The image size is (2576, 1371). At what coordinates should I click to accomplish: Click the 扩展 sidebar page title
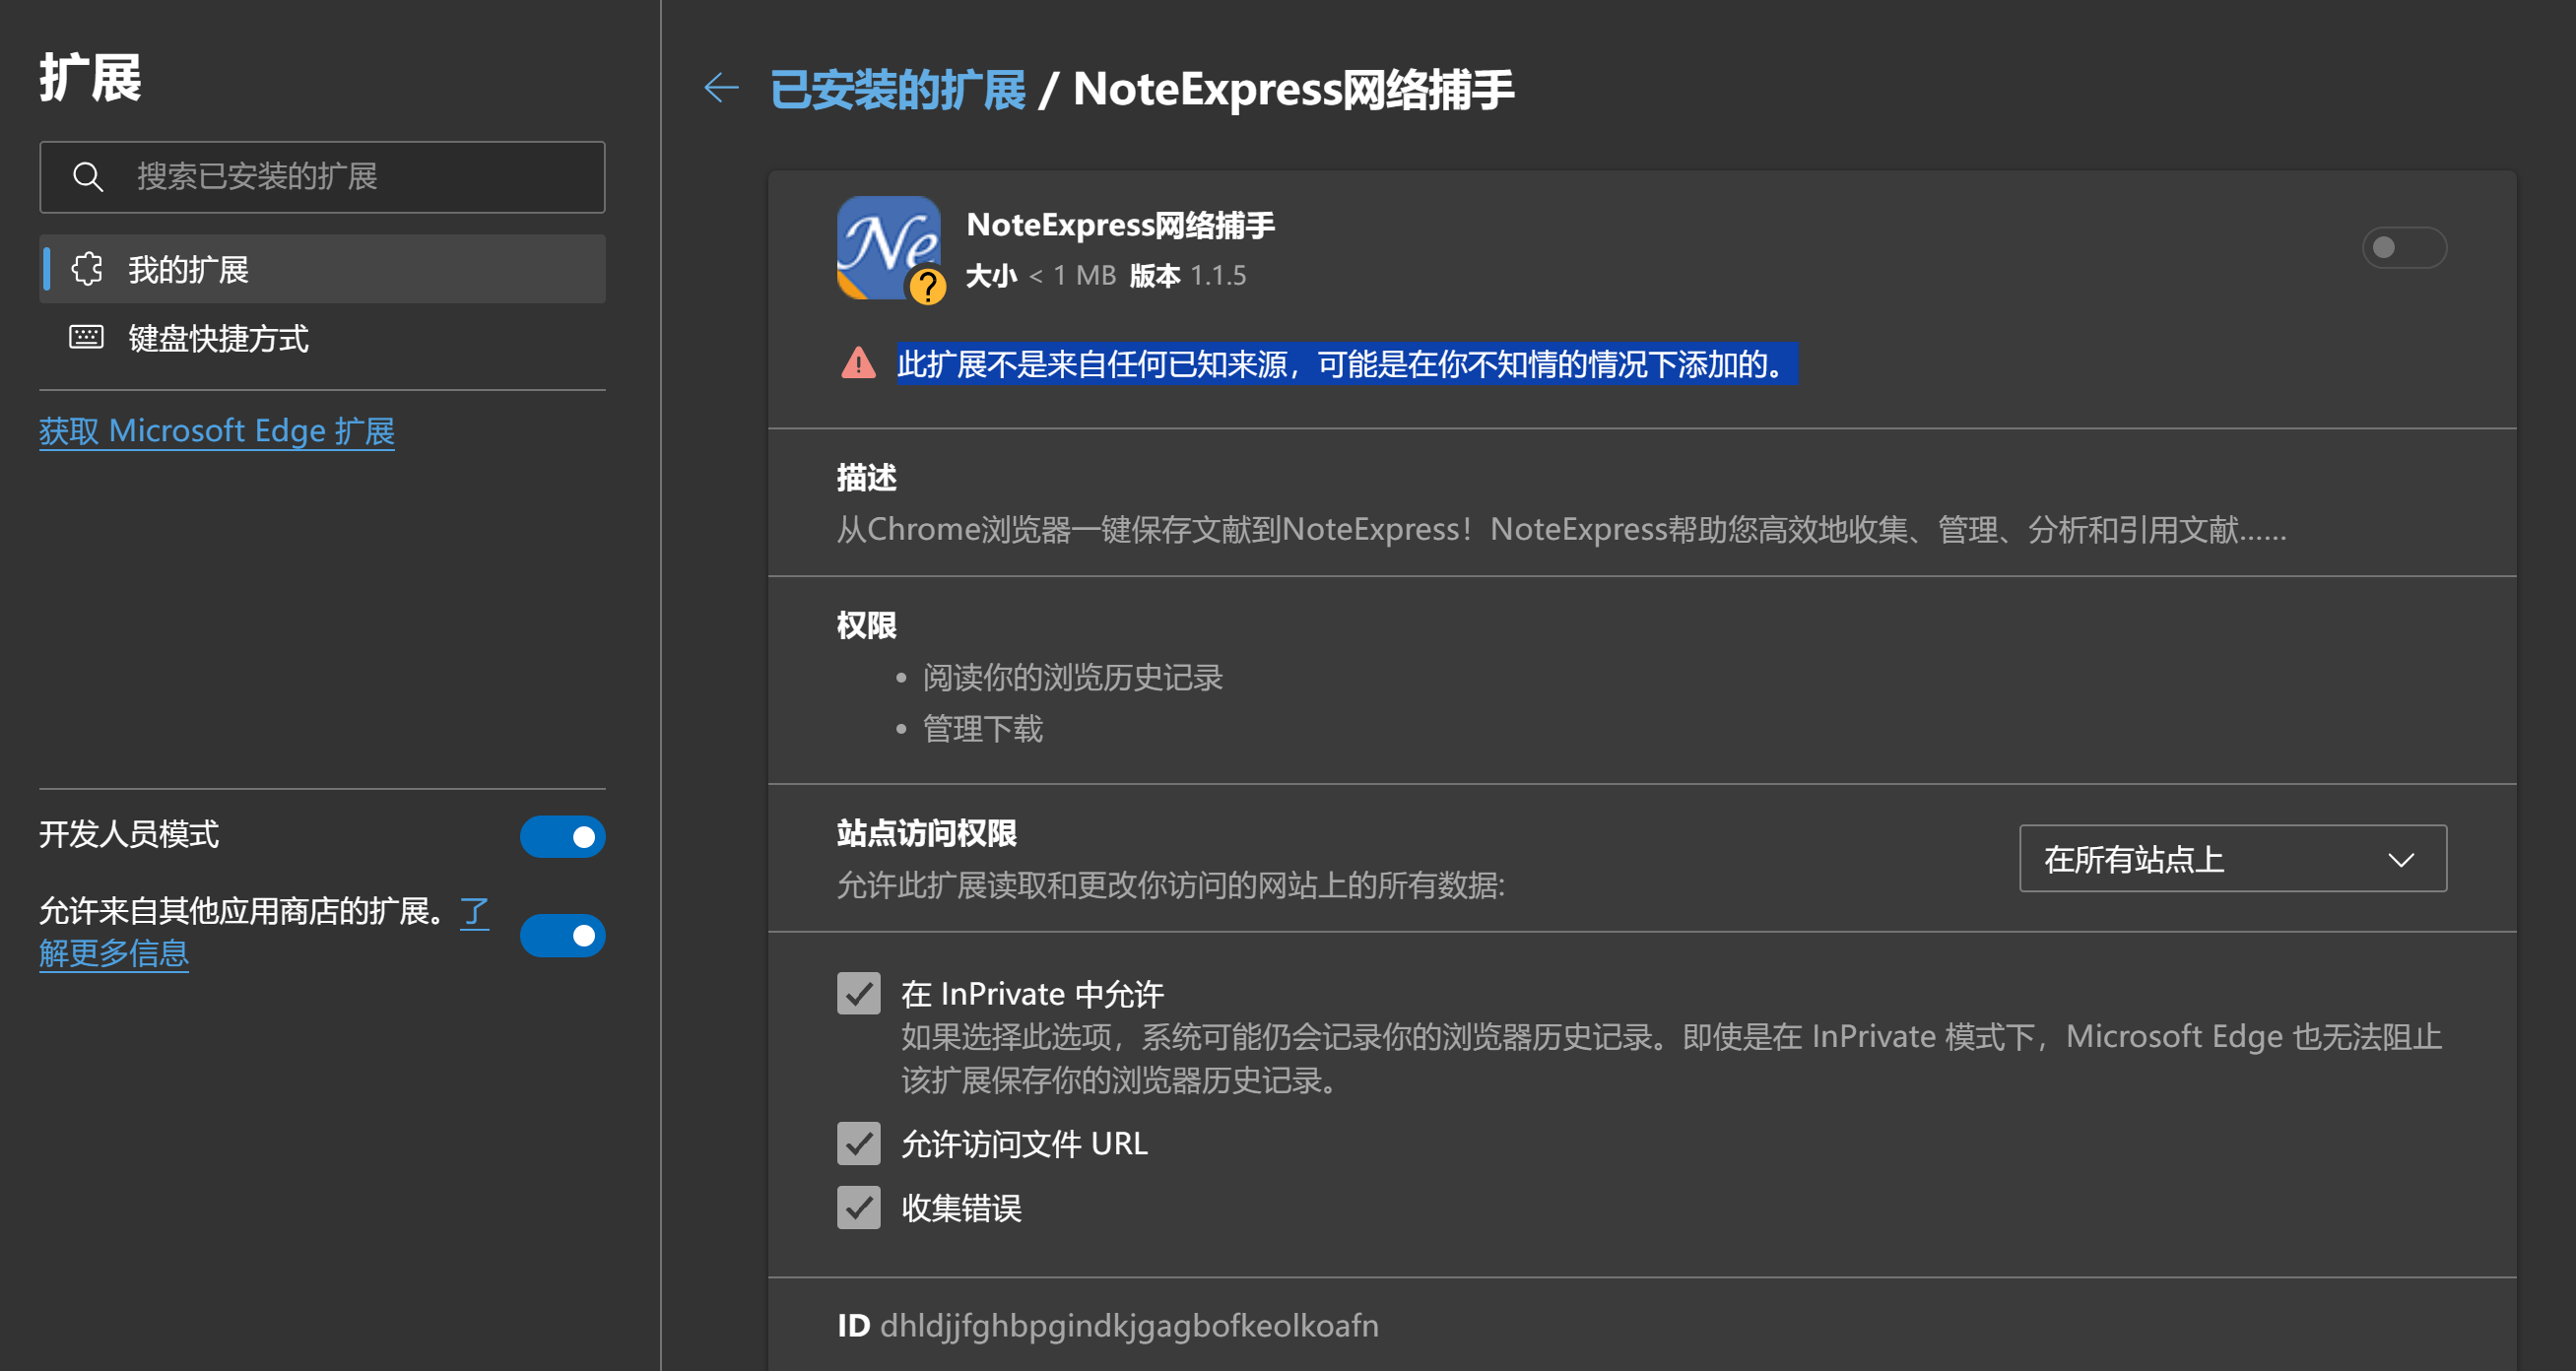(90, 77)
